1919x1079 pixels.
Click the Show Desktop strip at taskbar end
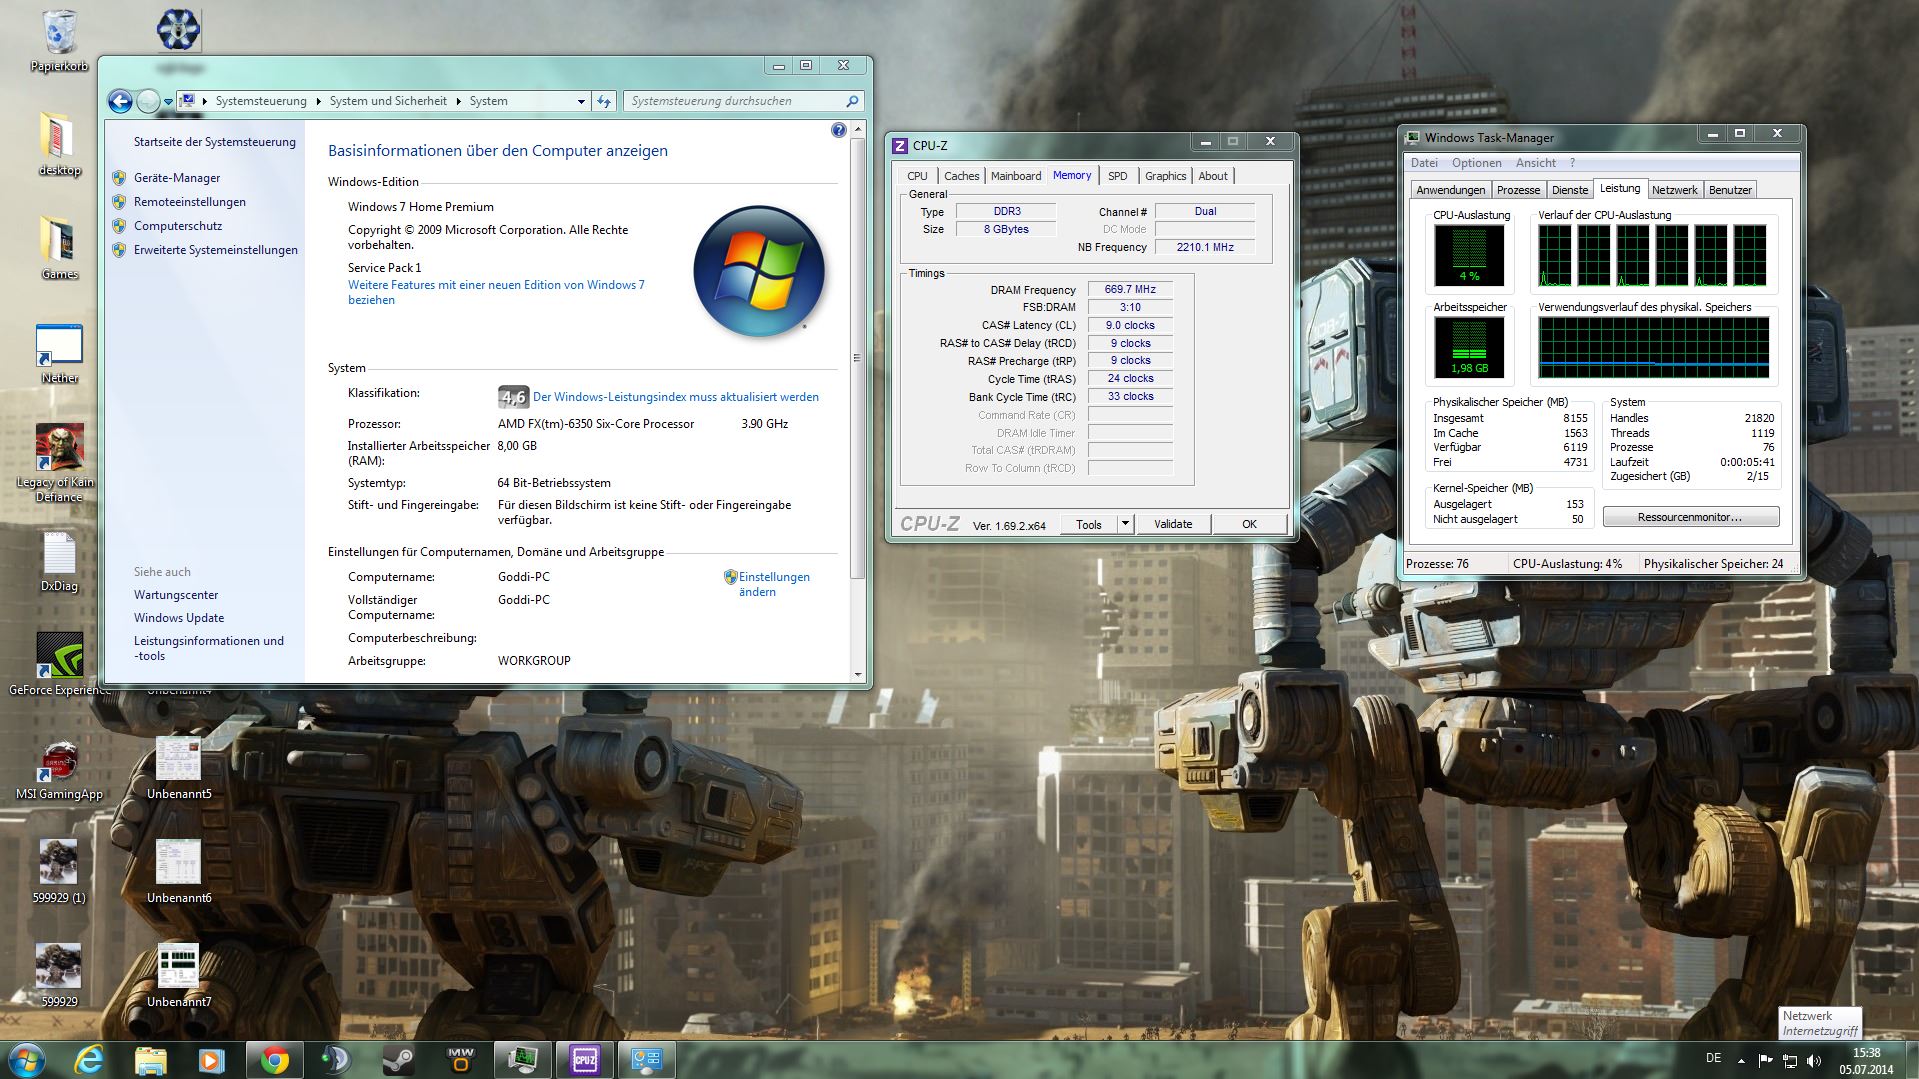pos(1911,1060)
